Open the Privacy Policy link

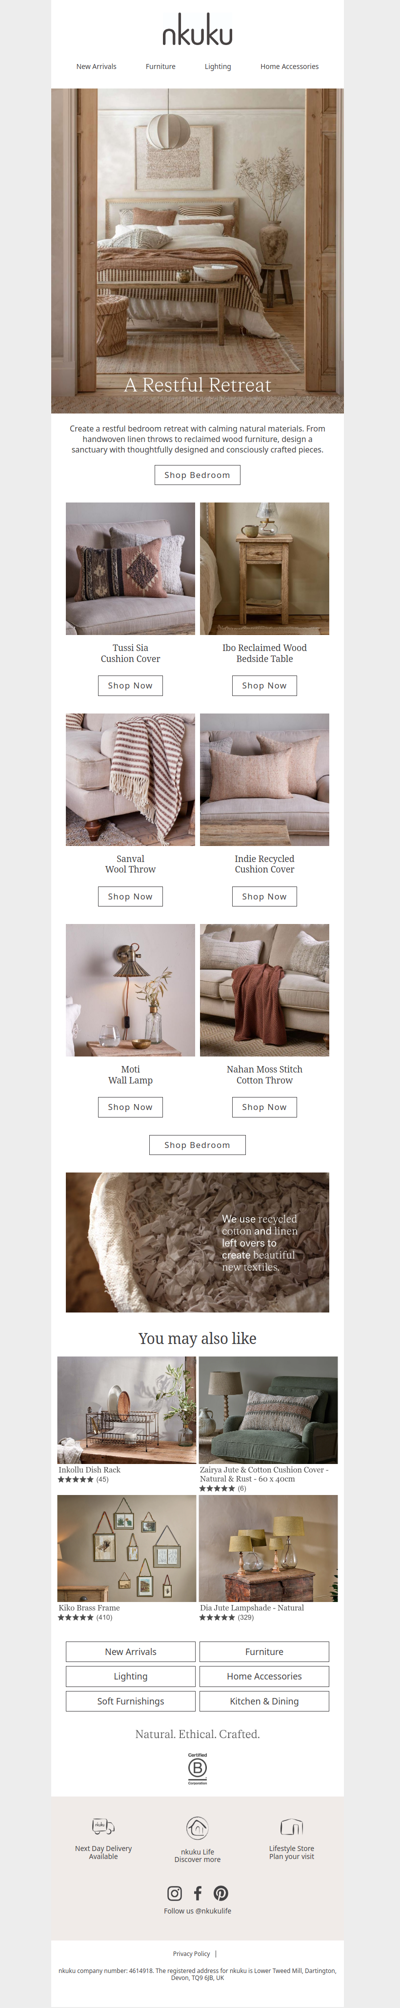coord(191,1954)
